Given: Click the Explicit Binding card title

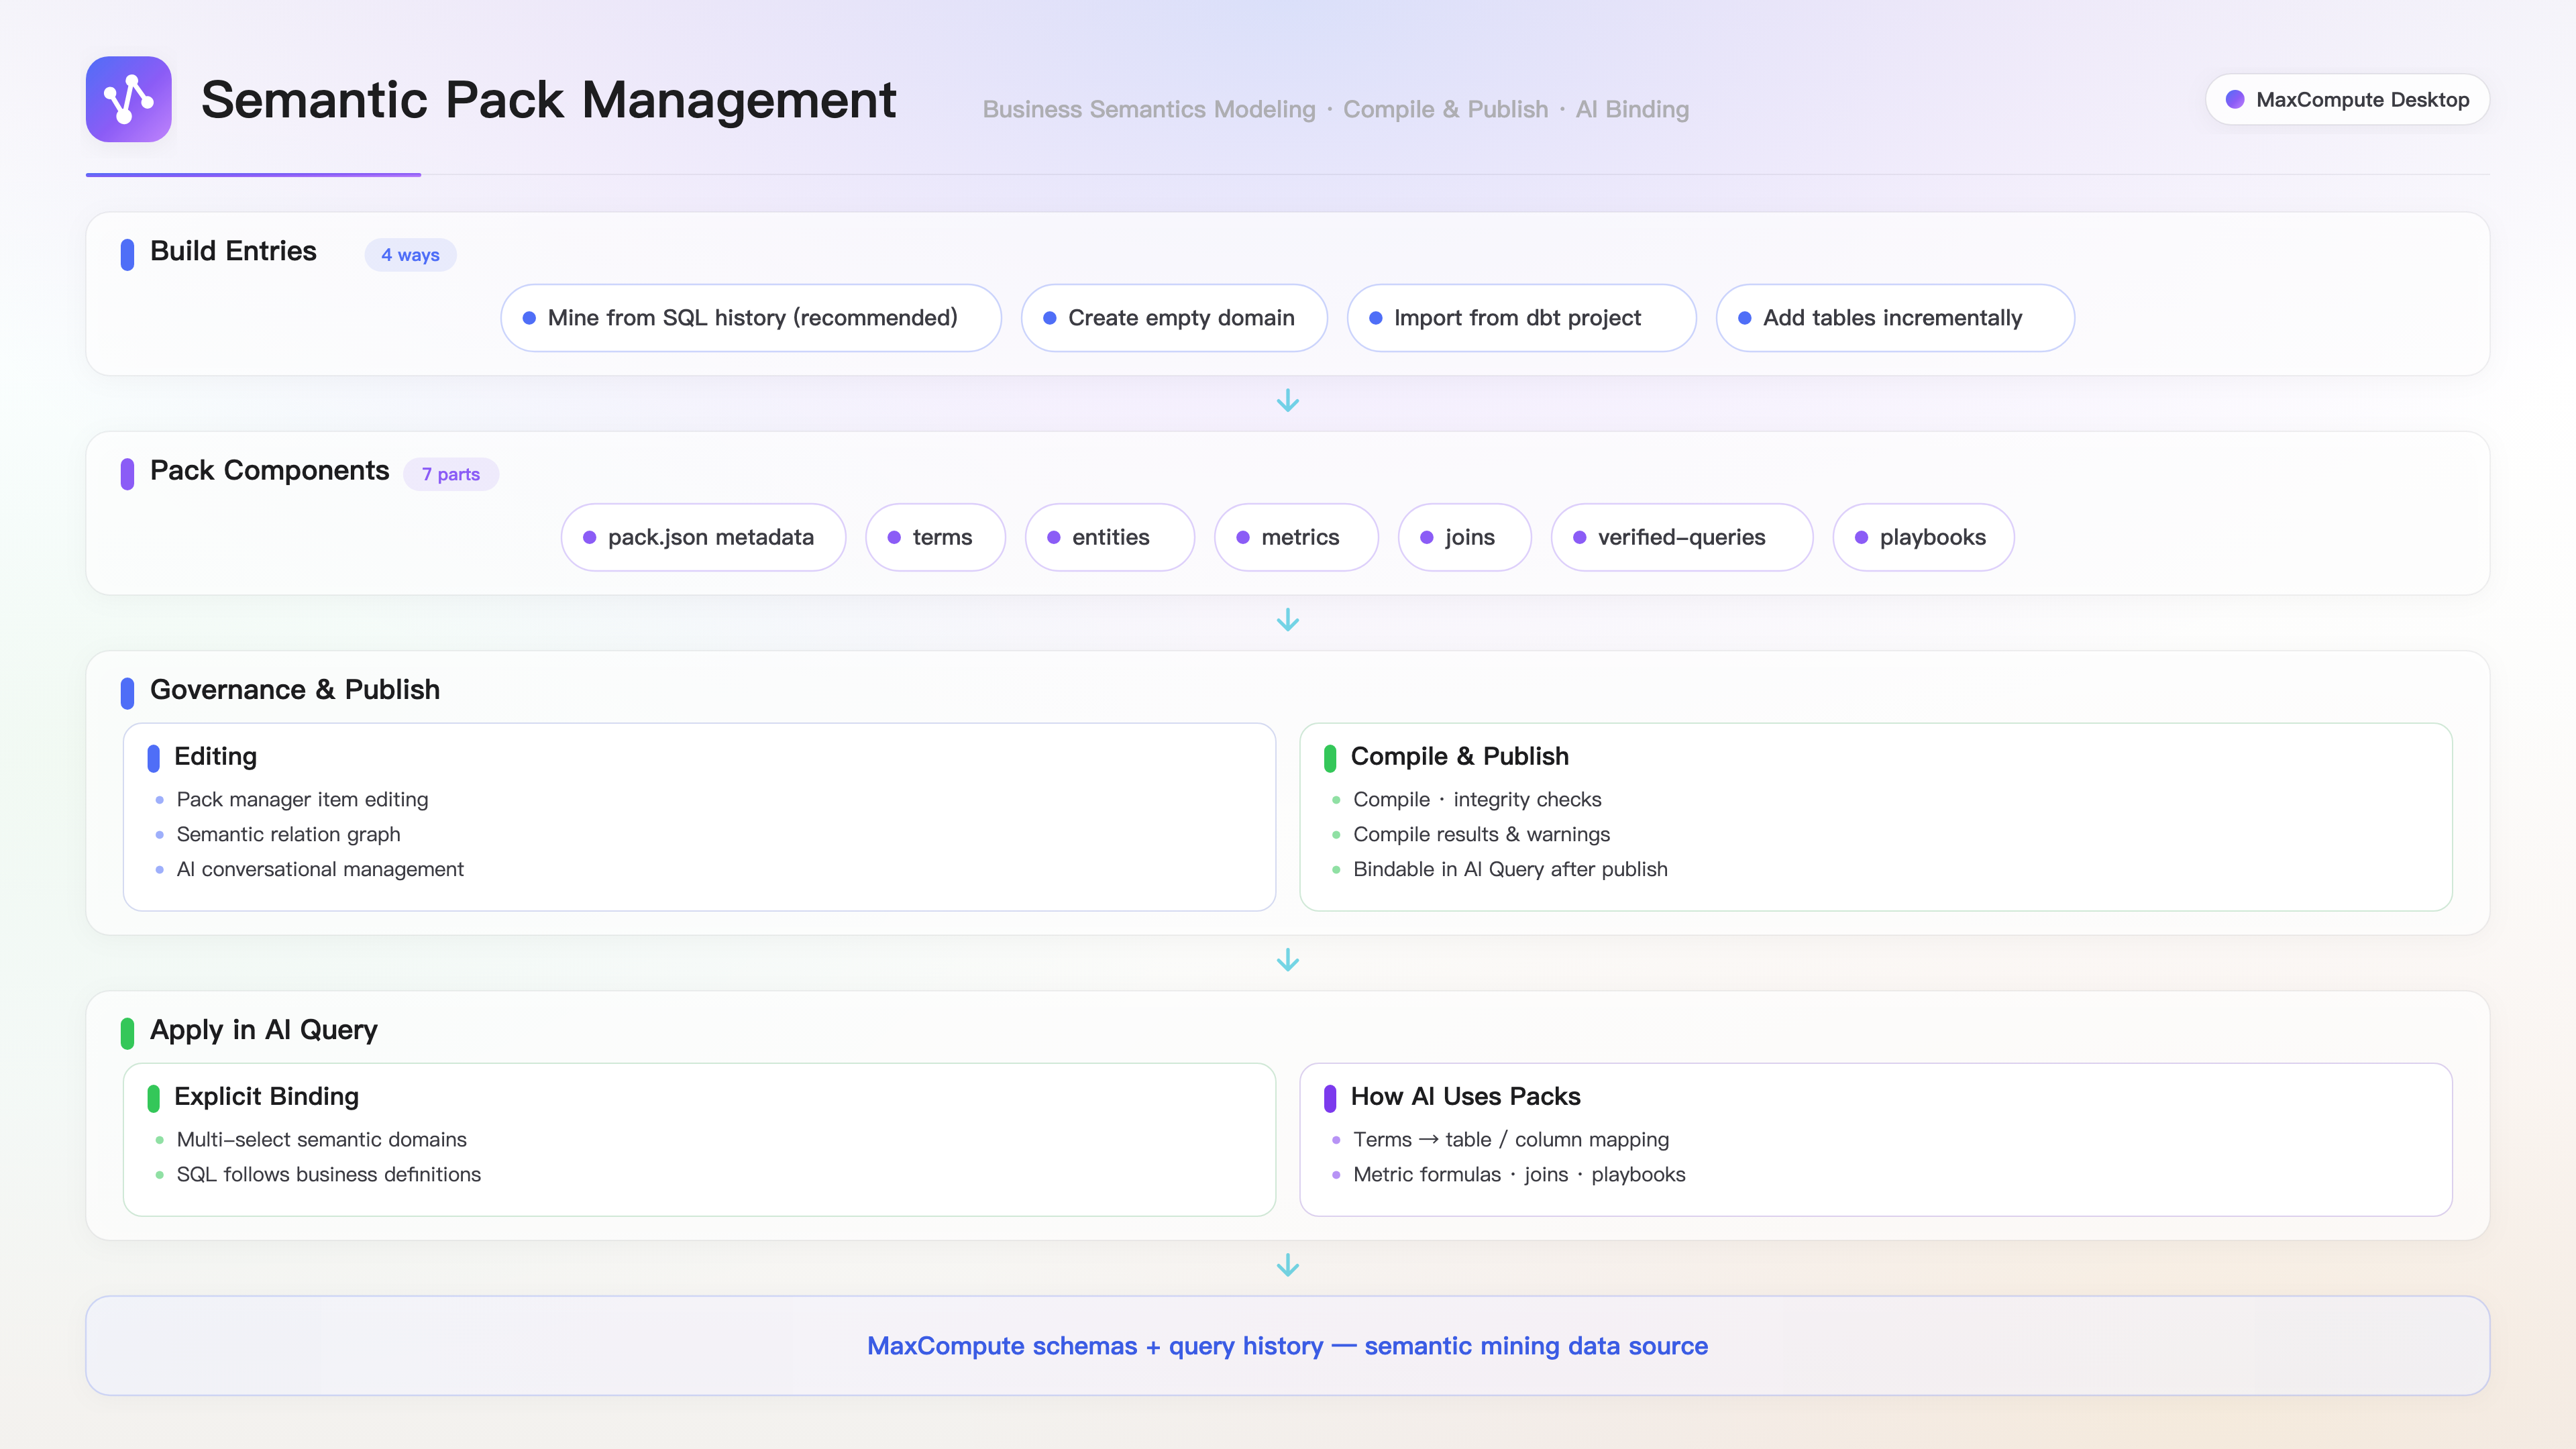Looking at the screenshot, I should 266,1096.
